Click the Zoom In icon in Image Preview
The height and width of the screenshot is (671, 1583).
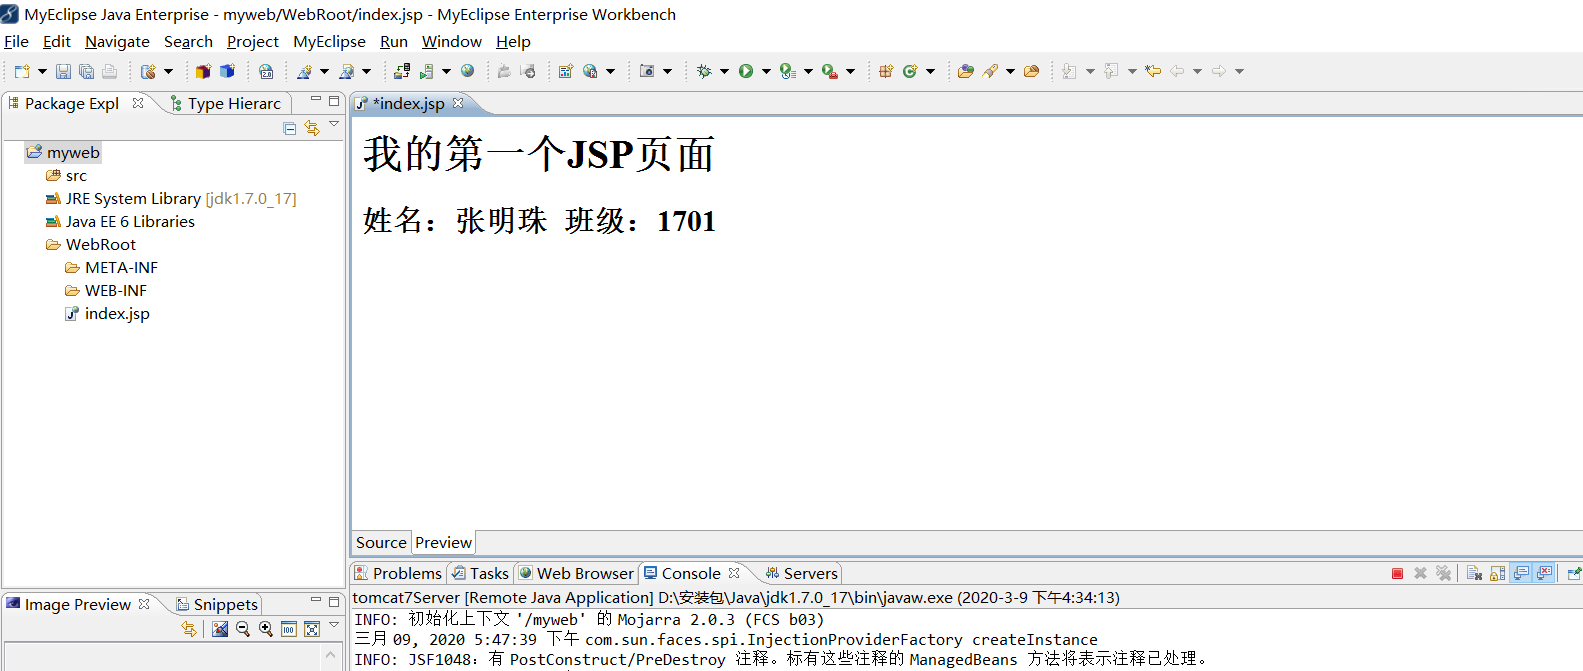click(x=266, y=629)
